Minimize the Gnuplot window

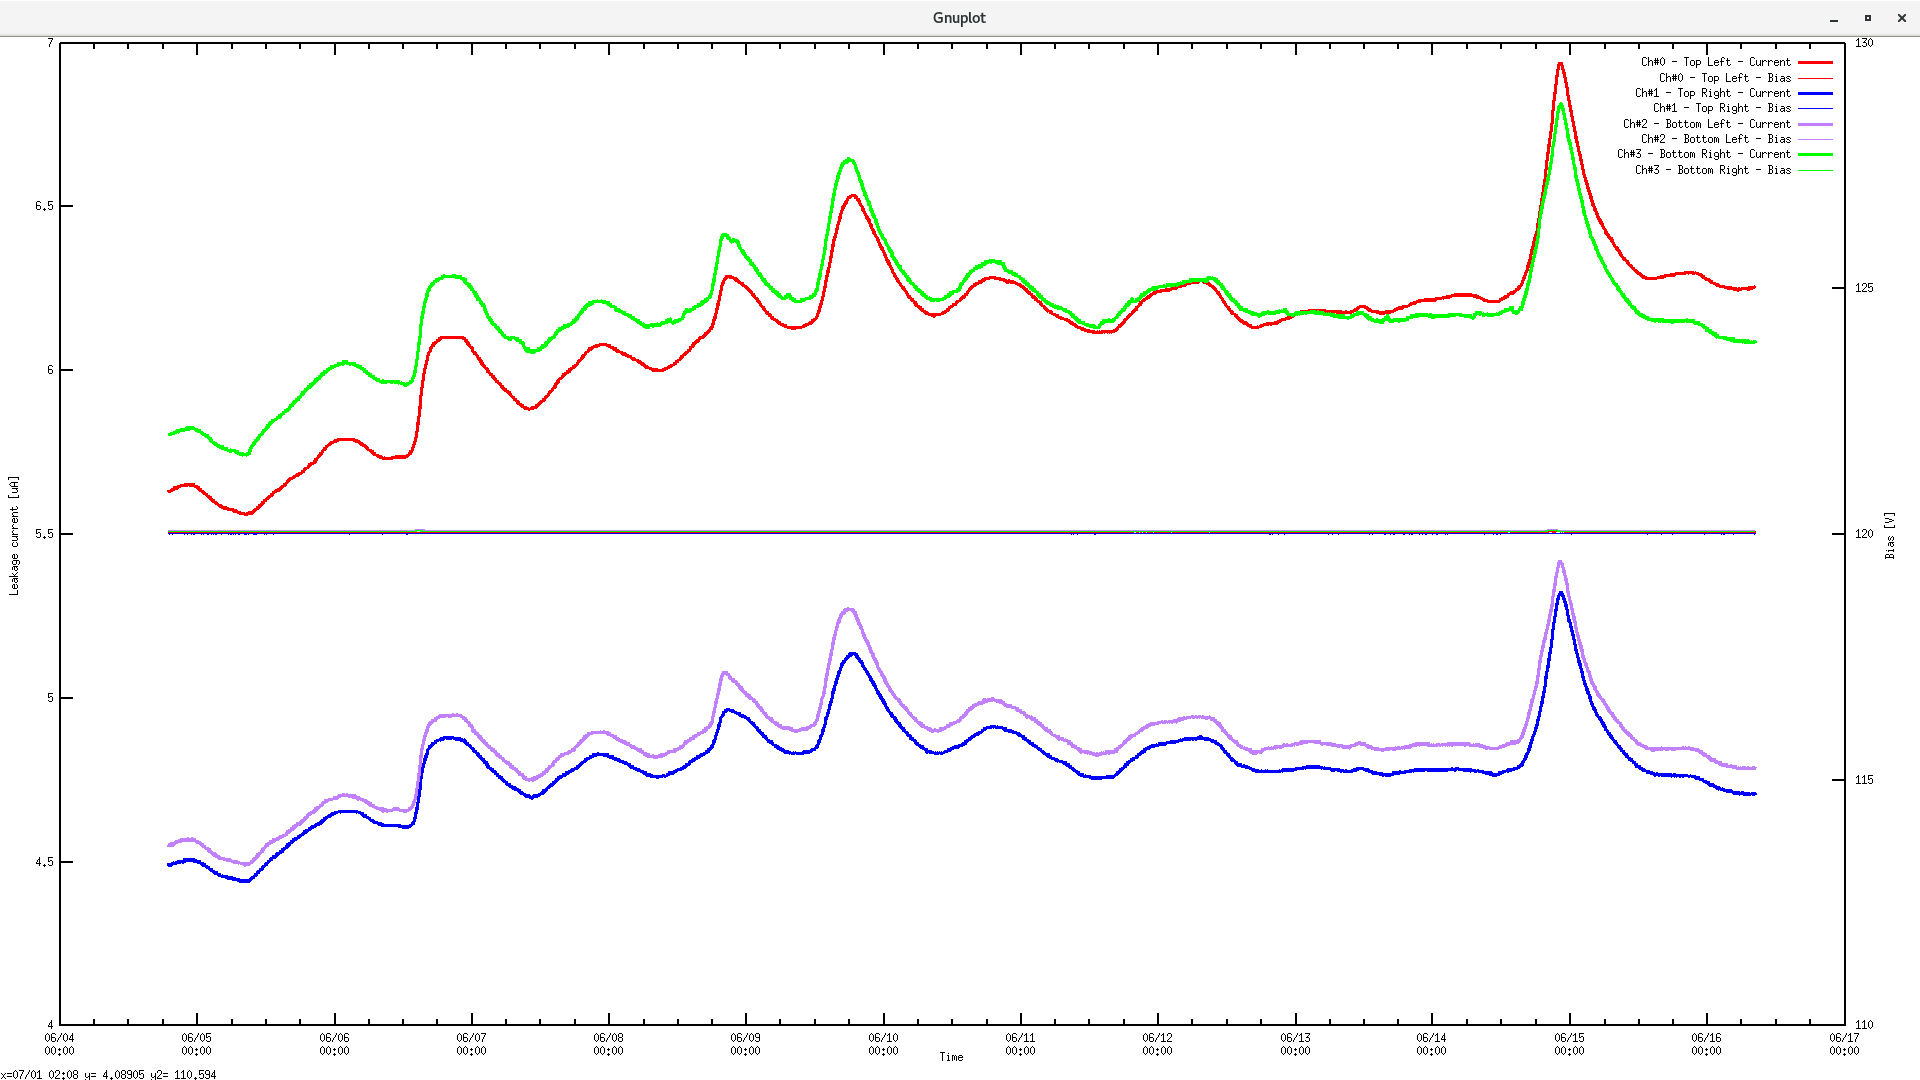pos(1834,19)
